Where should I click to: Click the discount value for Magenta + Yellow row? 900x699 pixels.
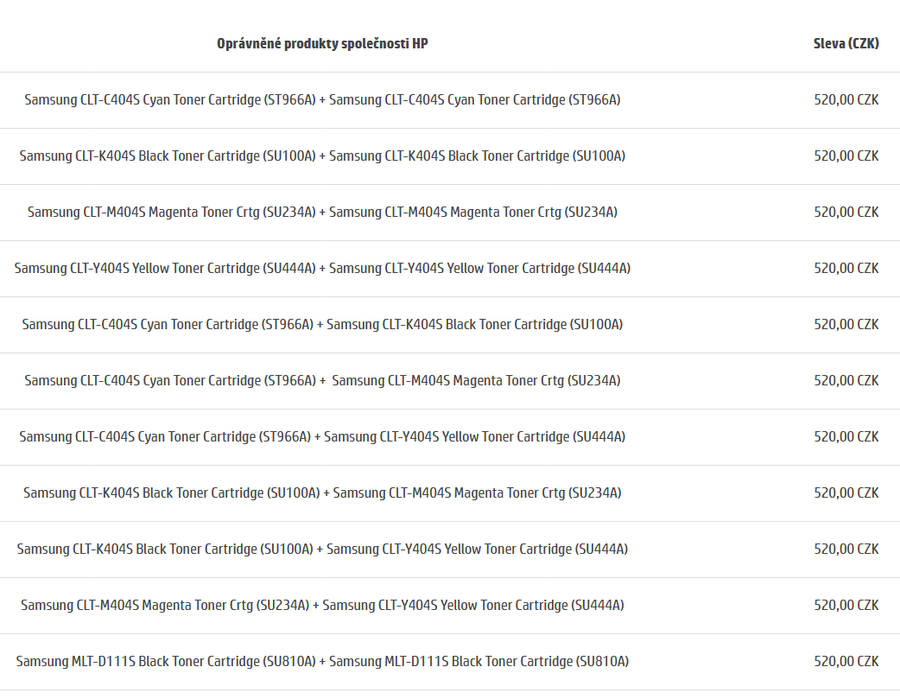coord(846,605)
